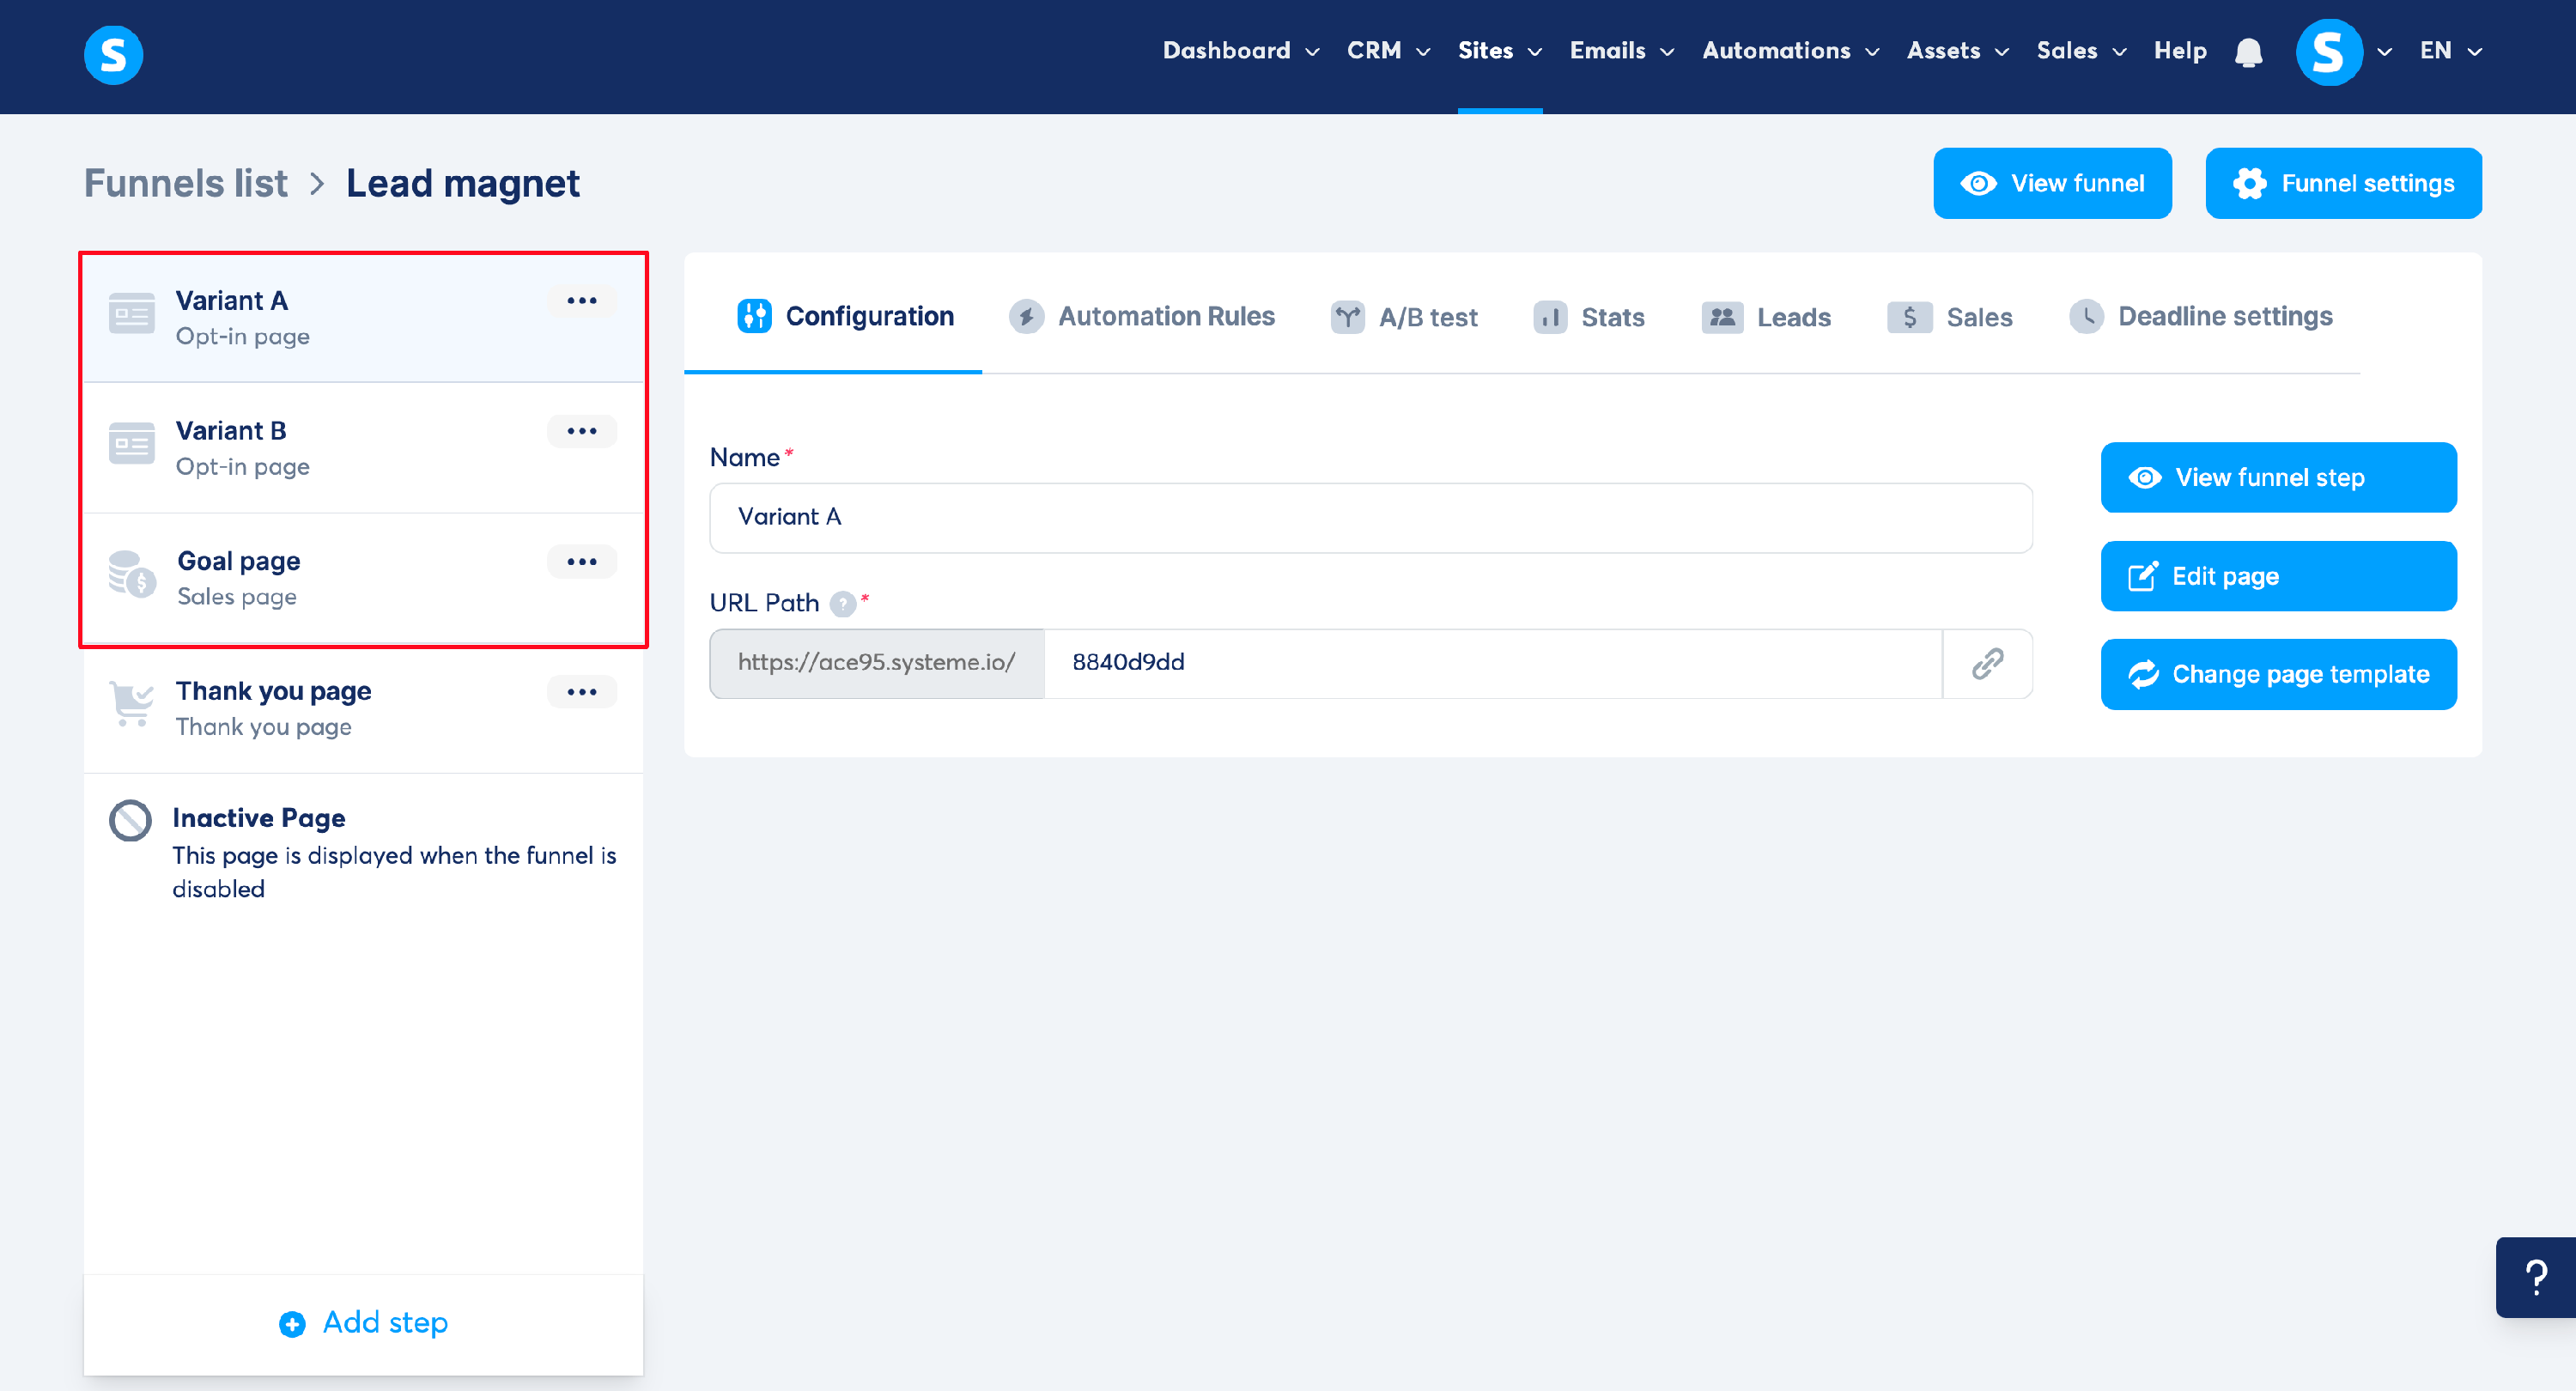Open three-dot menu for Goal page
Screen dimensions: 2576x1391
[x=581, y=561]
